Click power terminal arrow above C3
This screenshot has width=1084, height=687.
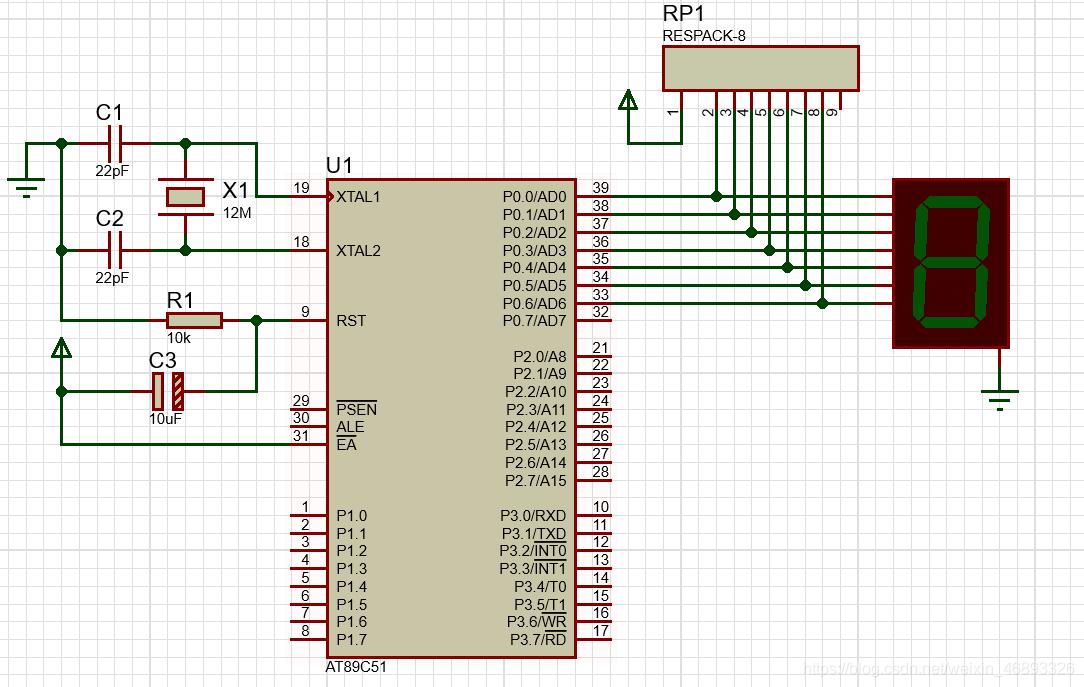click(62, 348)
